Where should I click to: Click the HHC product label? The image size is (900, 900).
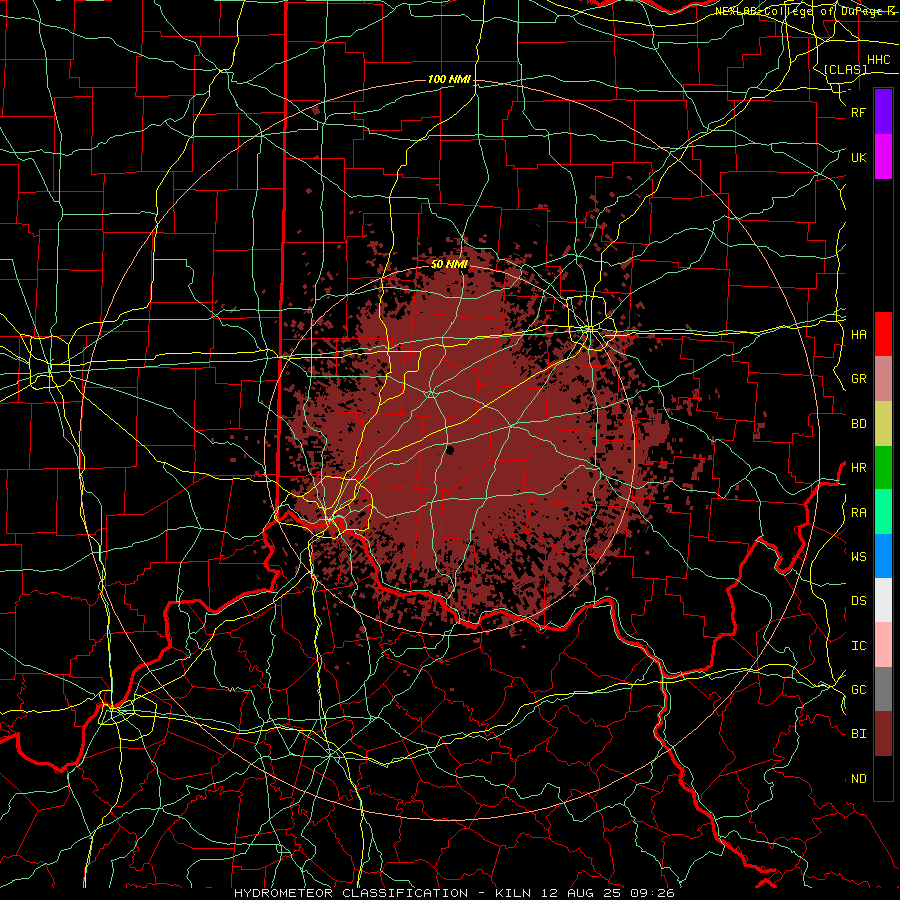pyautogui.click(x=878, y=60)
